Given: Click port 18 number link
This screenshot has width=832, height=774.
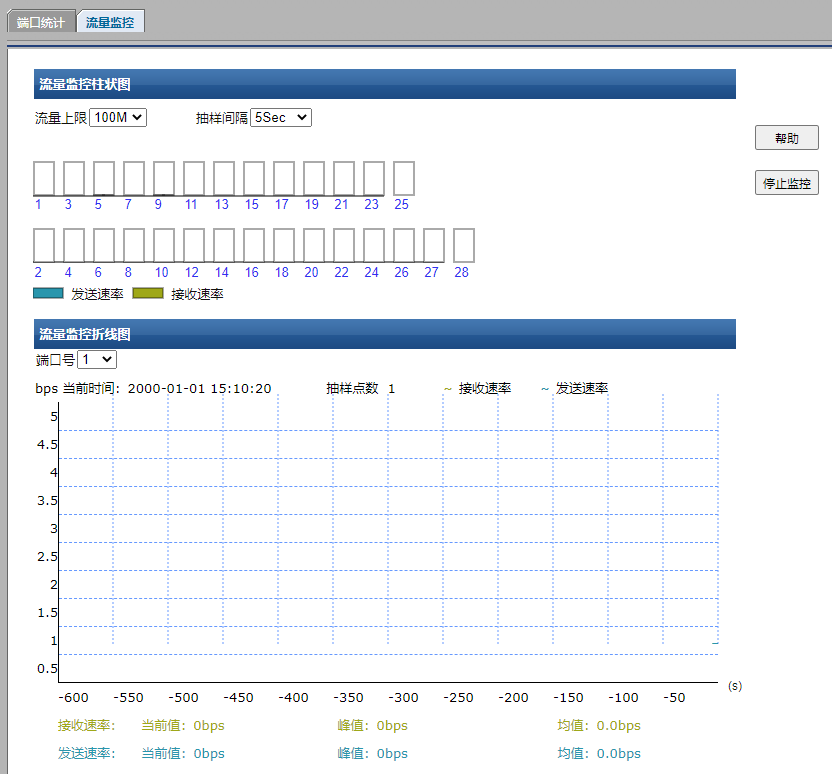Looking at the screenshot, I should [281, 272].
